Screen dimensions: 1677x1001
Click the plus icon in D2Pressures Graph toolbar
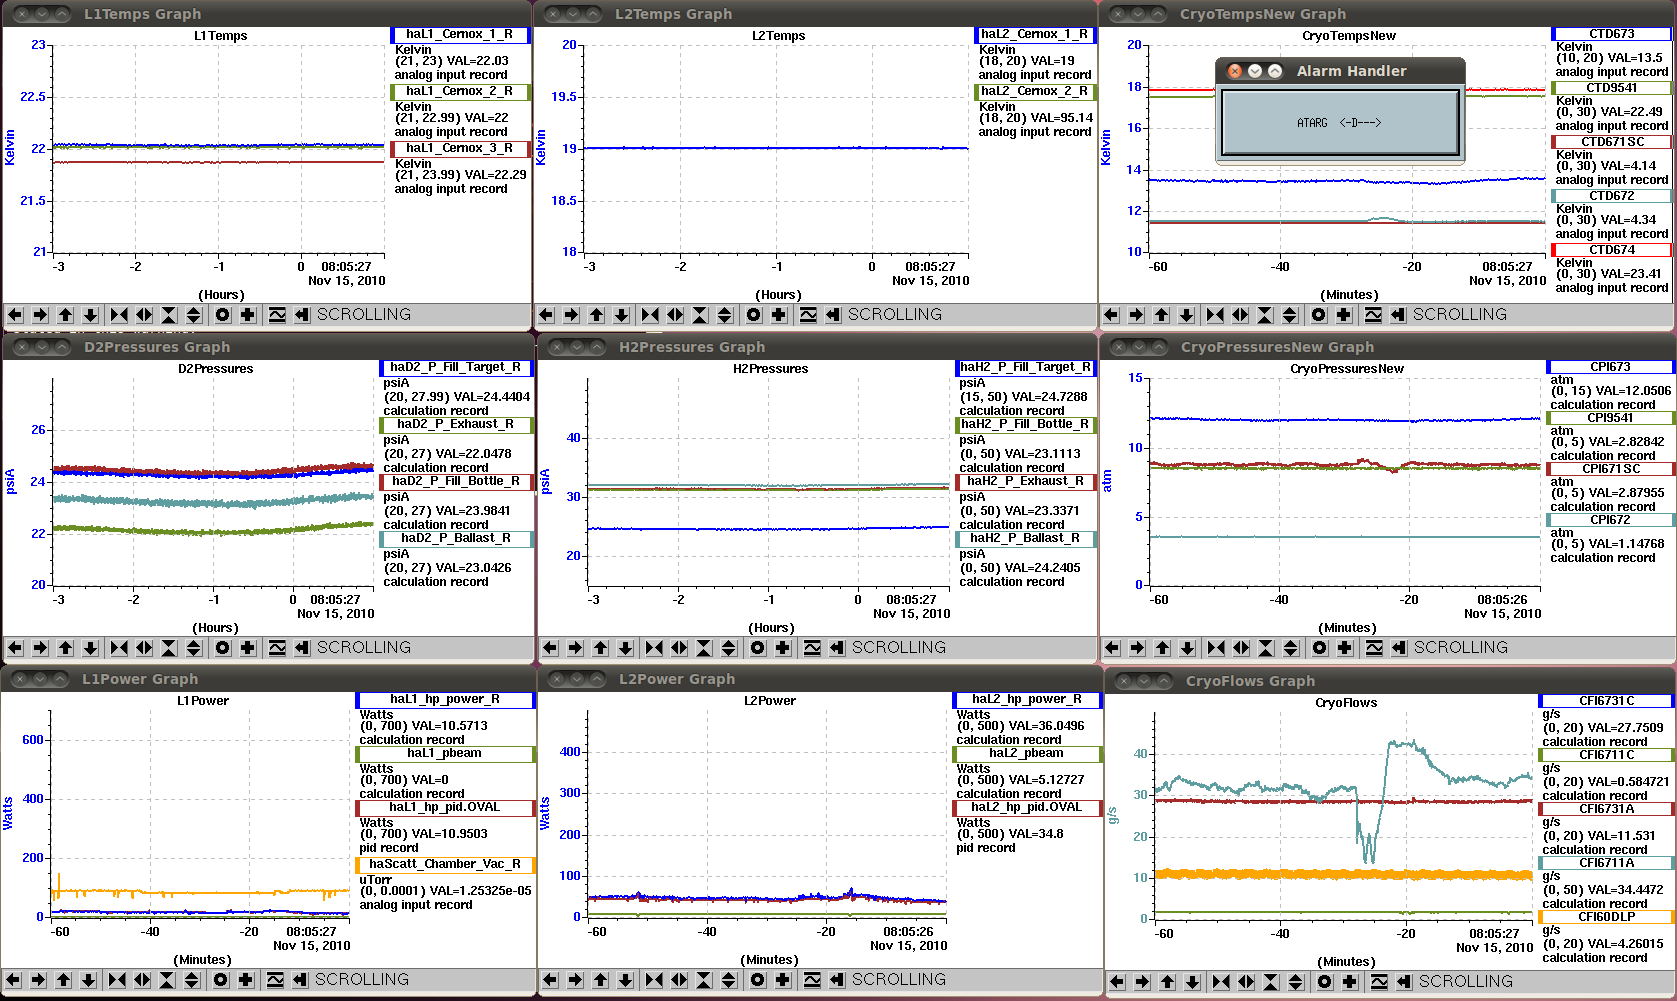pos(248,648)
